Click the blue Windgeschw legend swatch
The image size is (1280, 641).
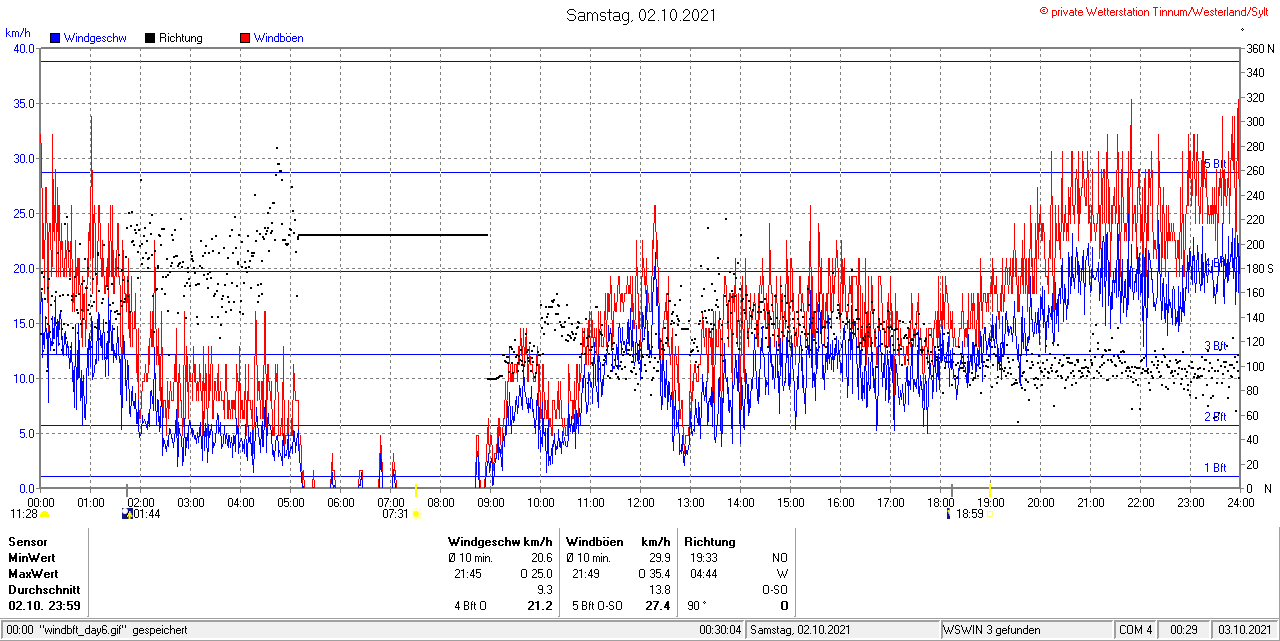(55, 38)
